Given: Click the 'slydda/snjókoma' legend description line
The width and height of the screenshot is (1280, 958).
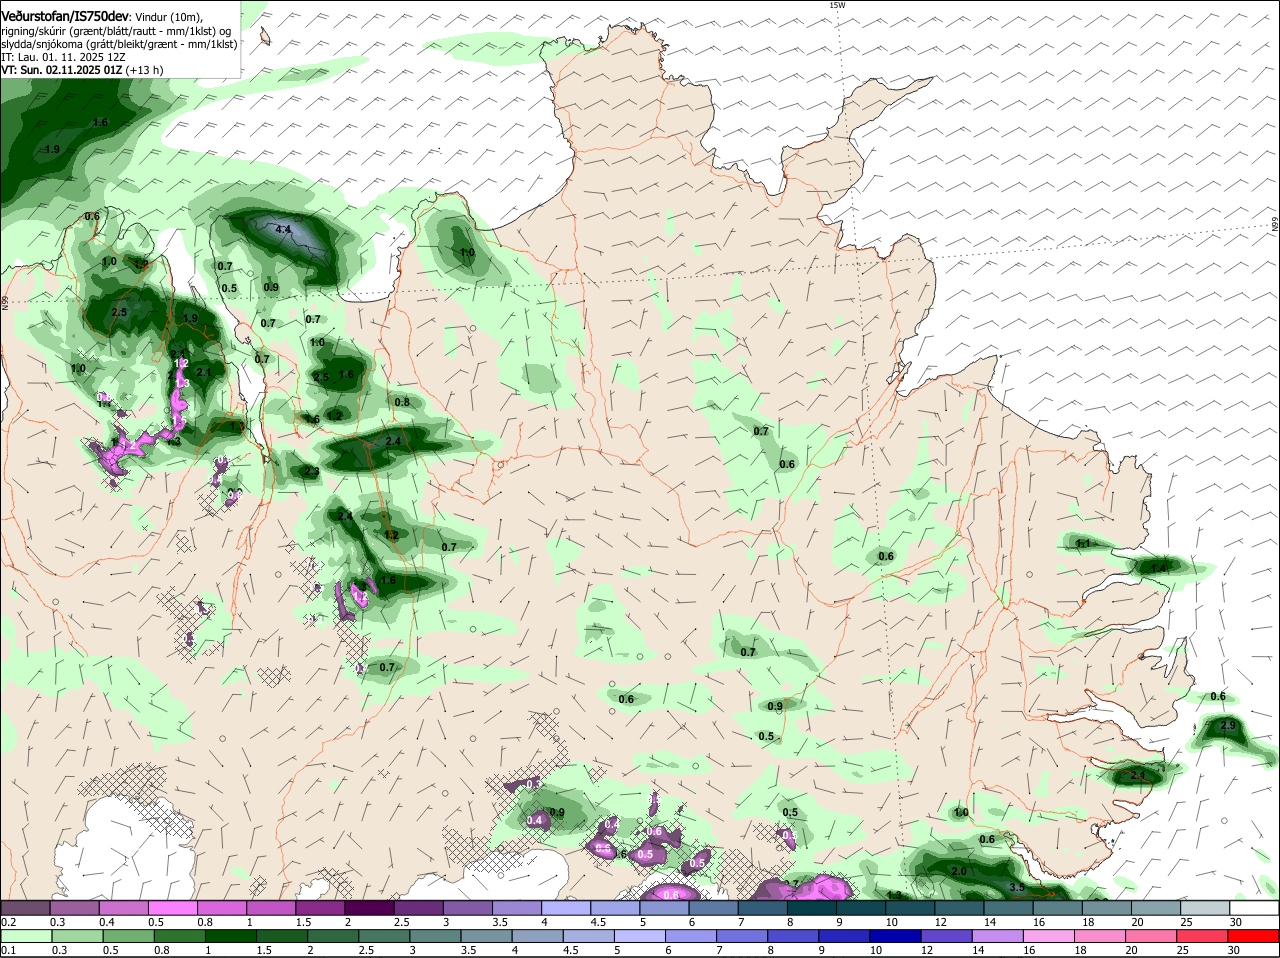Looking at the screenshot, I should tap(119, 44).
